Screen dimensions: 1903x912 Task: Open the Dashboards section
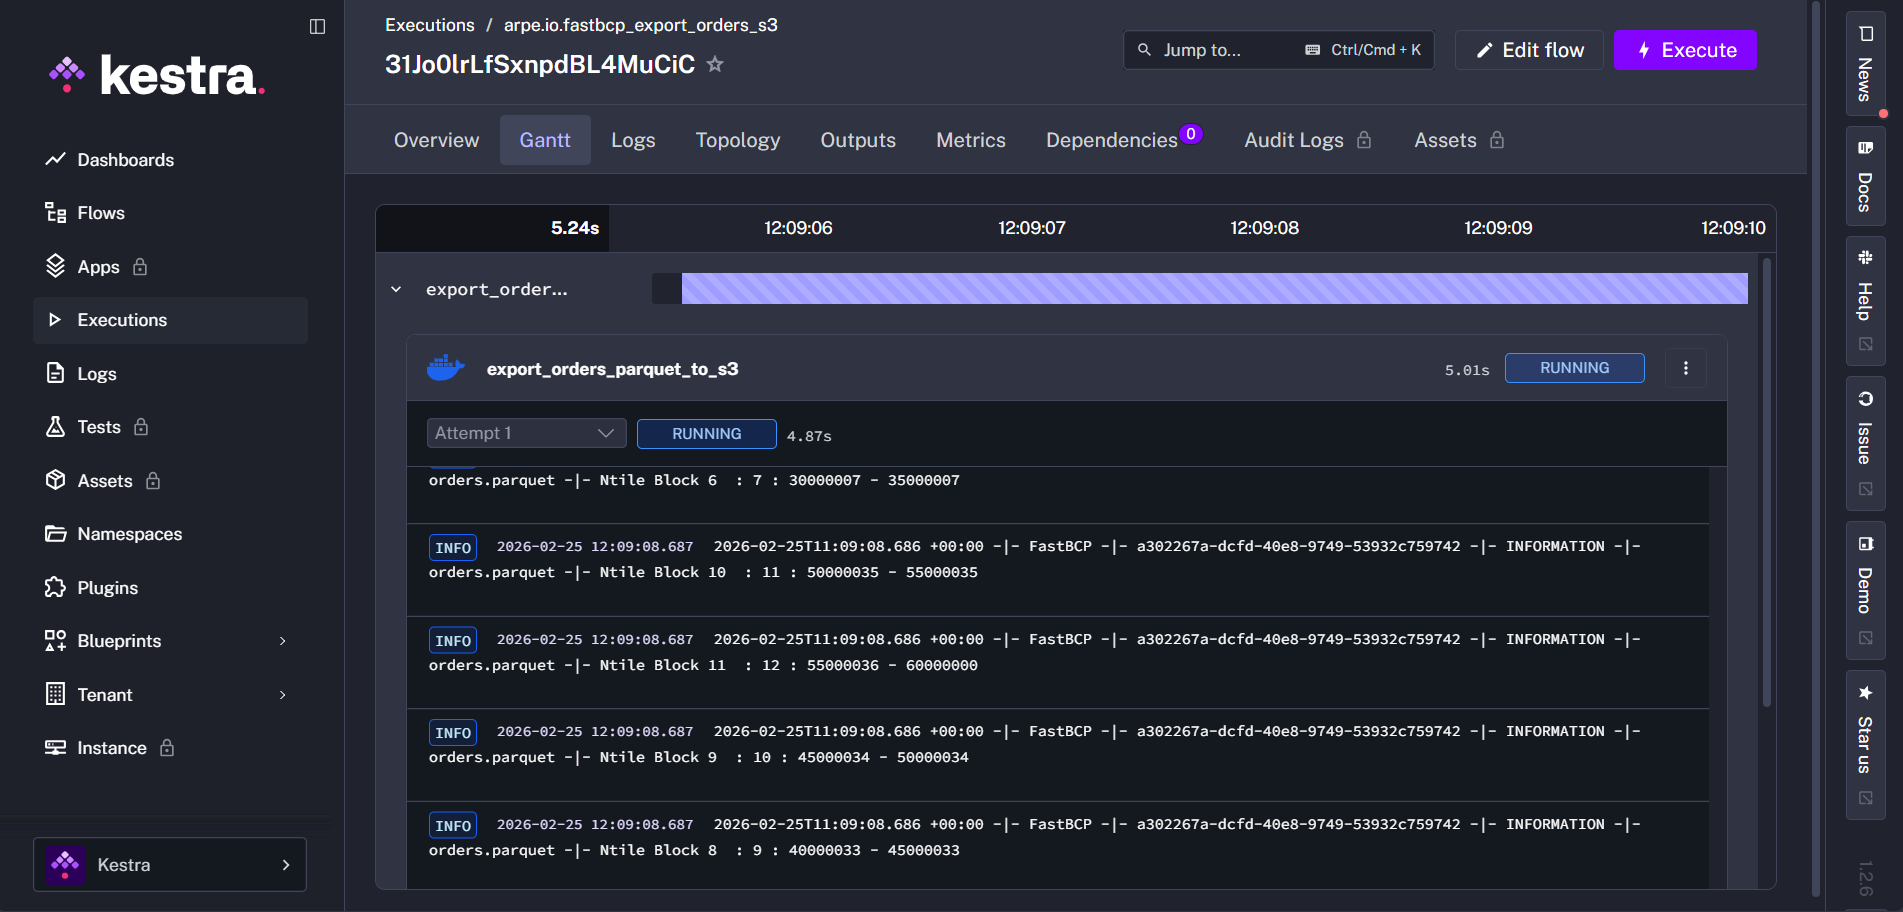tap(125, 159)
